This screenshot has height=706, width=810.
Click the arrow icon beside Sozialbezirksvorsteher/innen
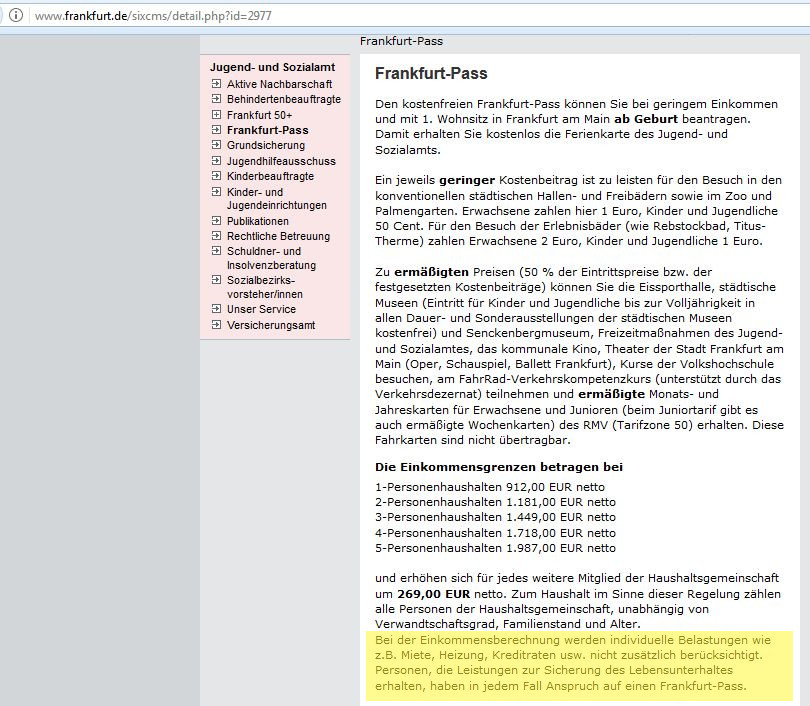[216, 279]
